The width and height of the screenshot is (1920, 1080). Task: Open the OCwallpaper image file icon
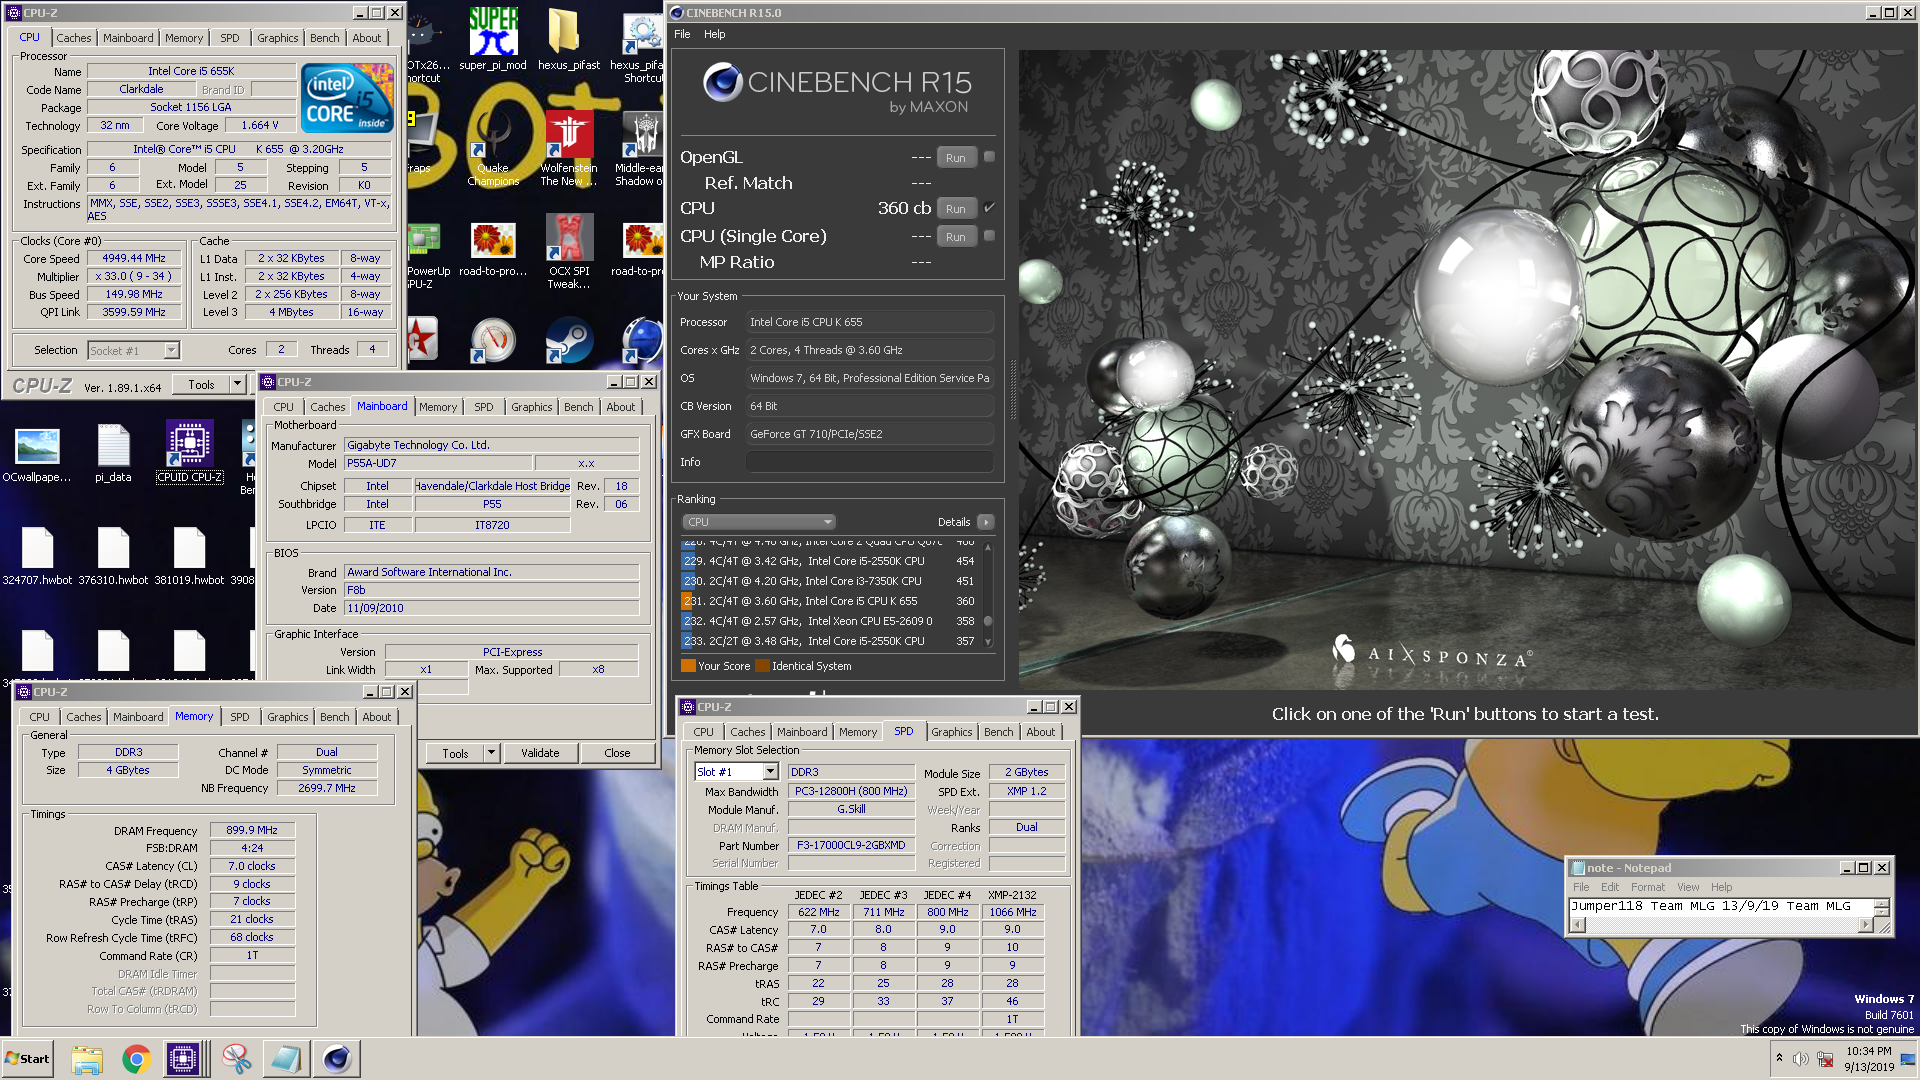coord(37,452)
